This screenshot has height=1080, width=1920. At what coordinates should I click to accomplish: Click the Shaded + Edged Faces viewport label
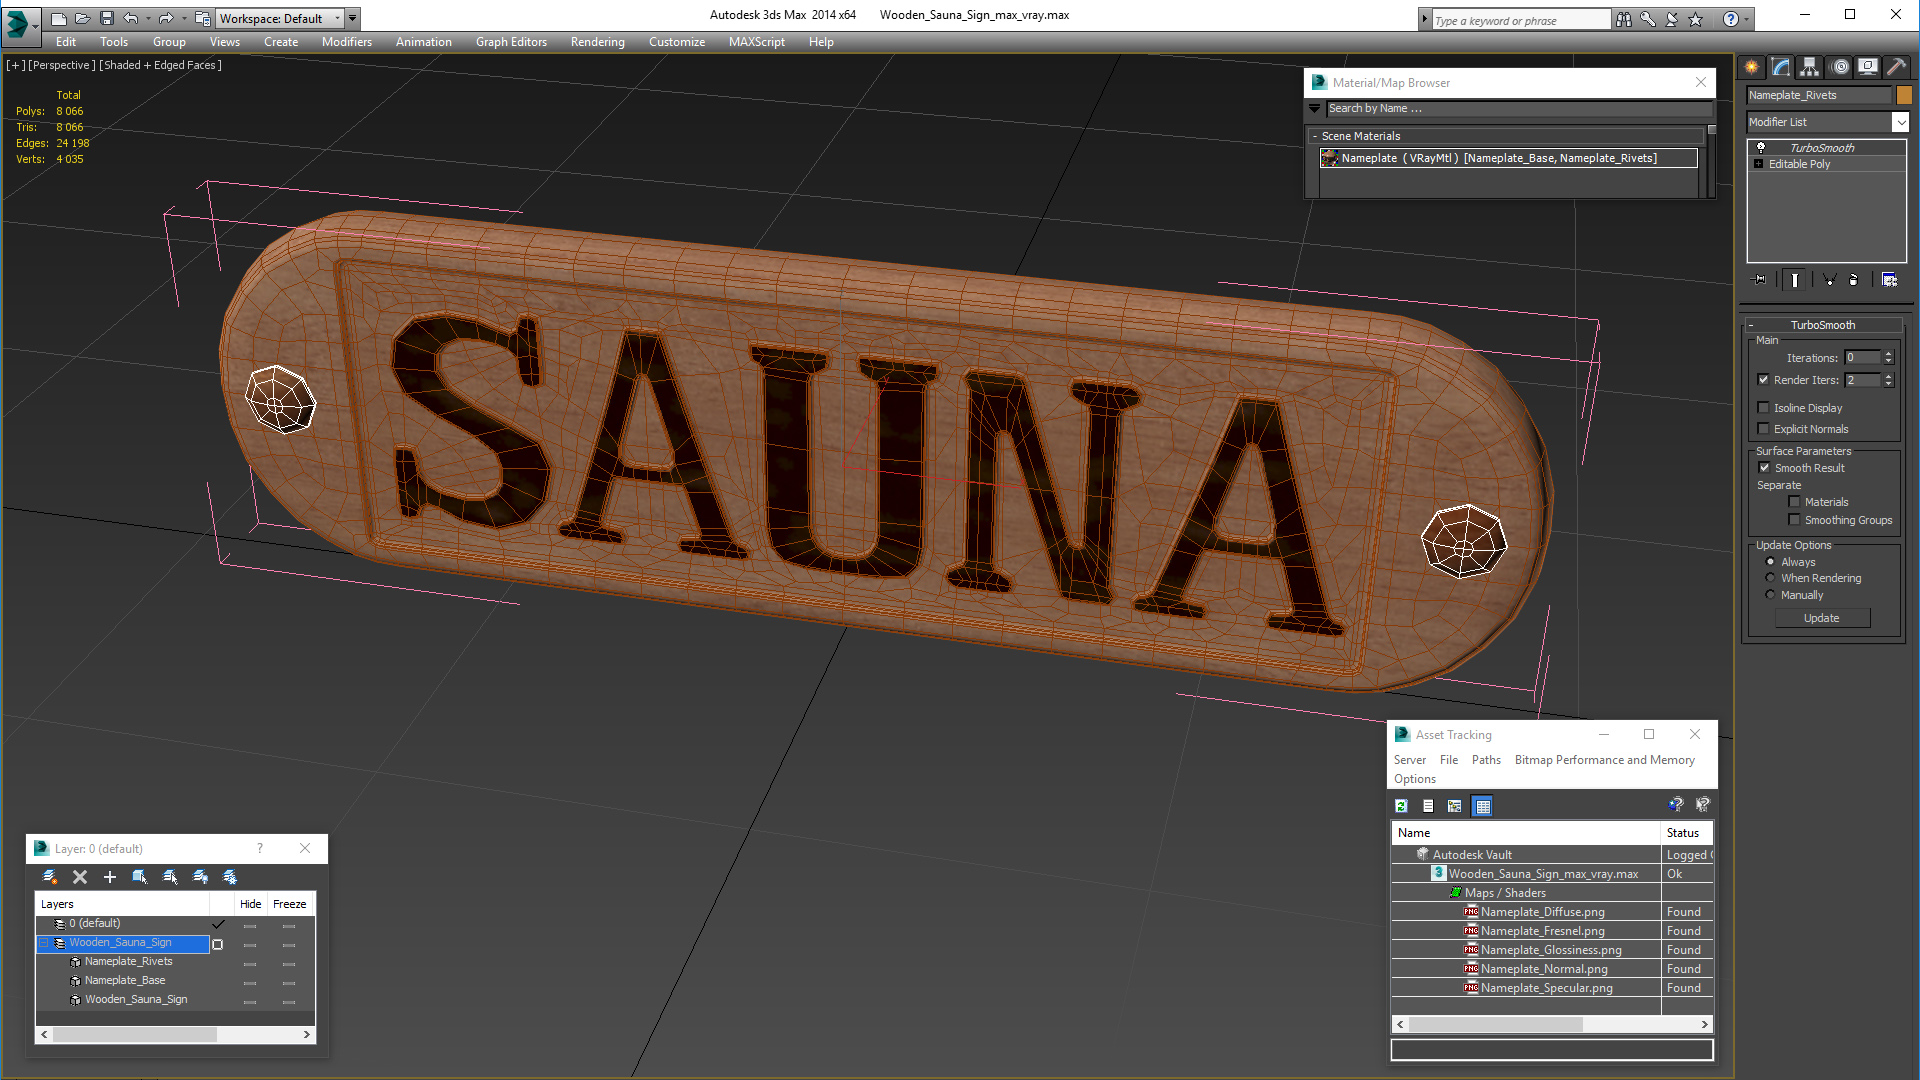[160, 65]
